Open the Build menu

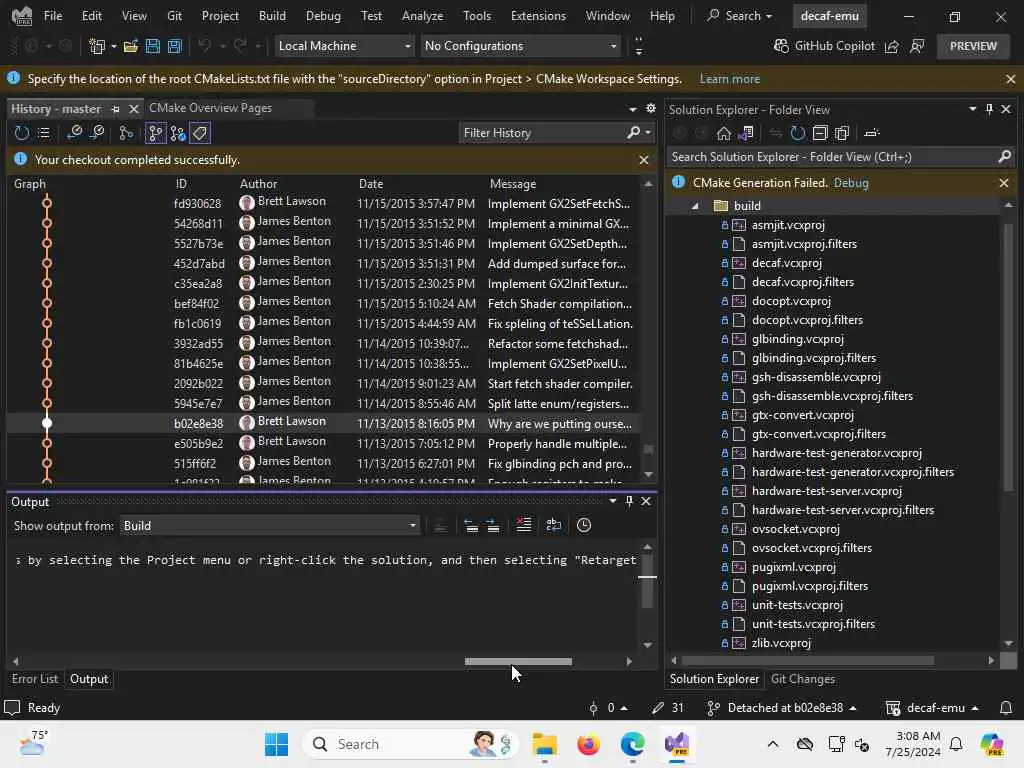tap(272, 16)
